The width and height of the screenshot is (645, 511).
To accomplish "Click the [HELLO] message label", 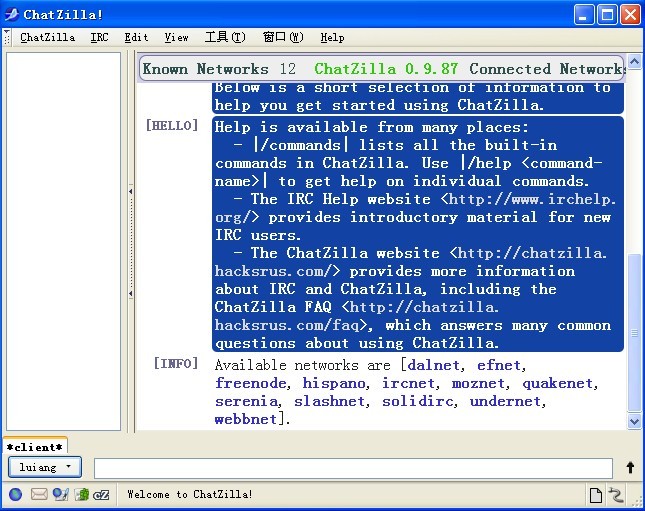I will coord(172,125).
